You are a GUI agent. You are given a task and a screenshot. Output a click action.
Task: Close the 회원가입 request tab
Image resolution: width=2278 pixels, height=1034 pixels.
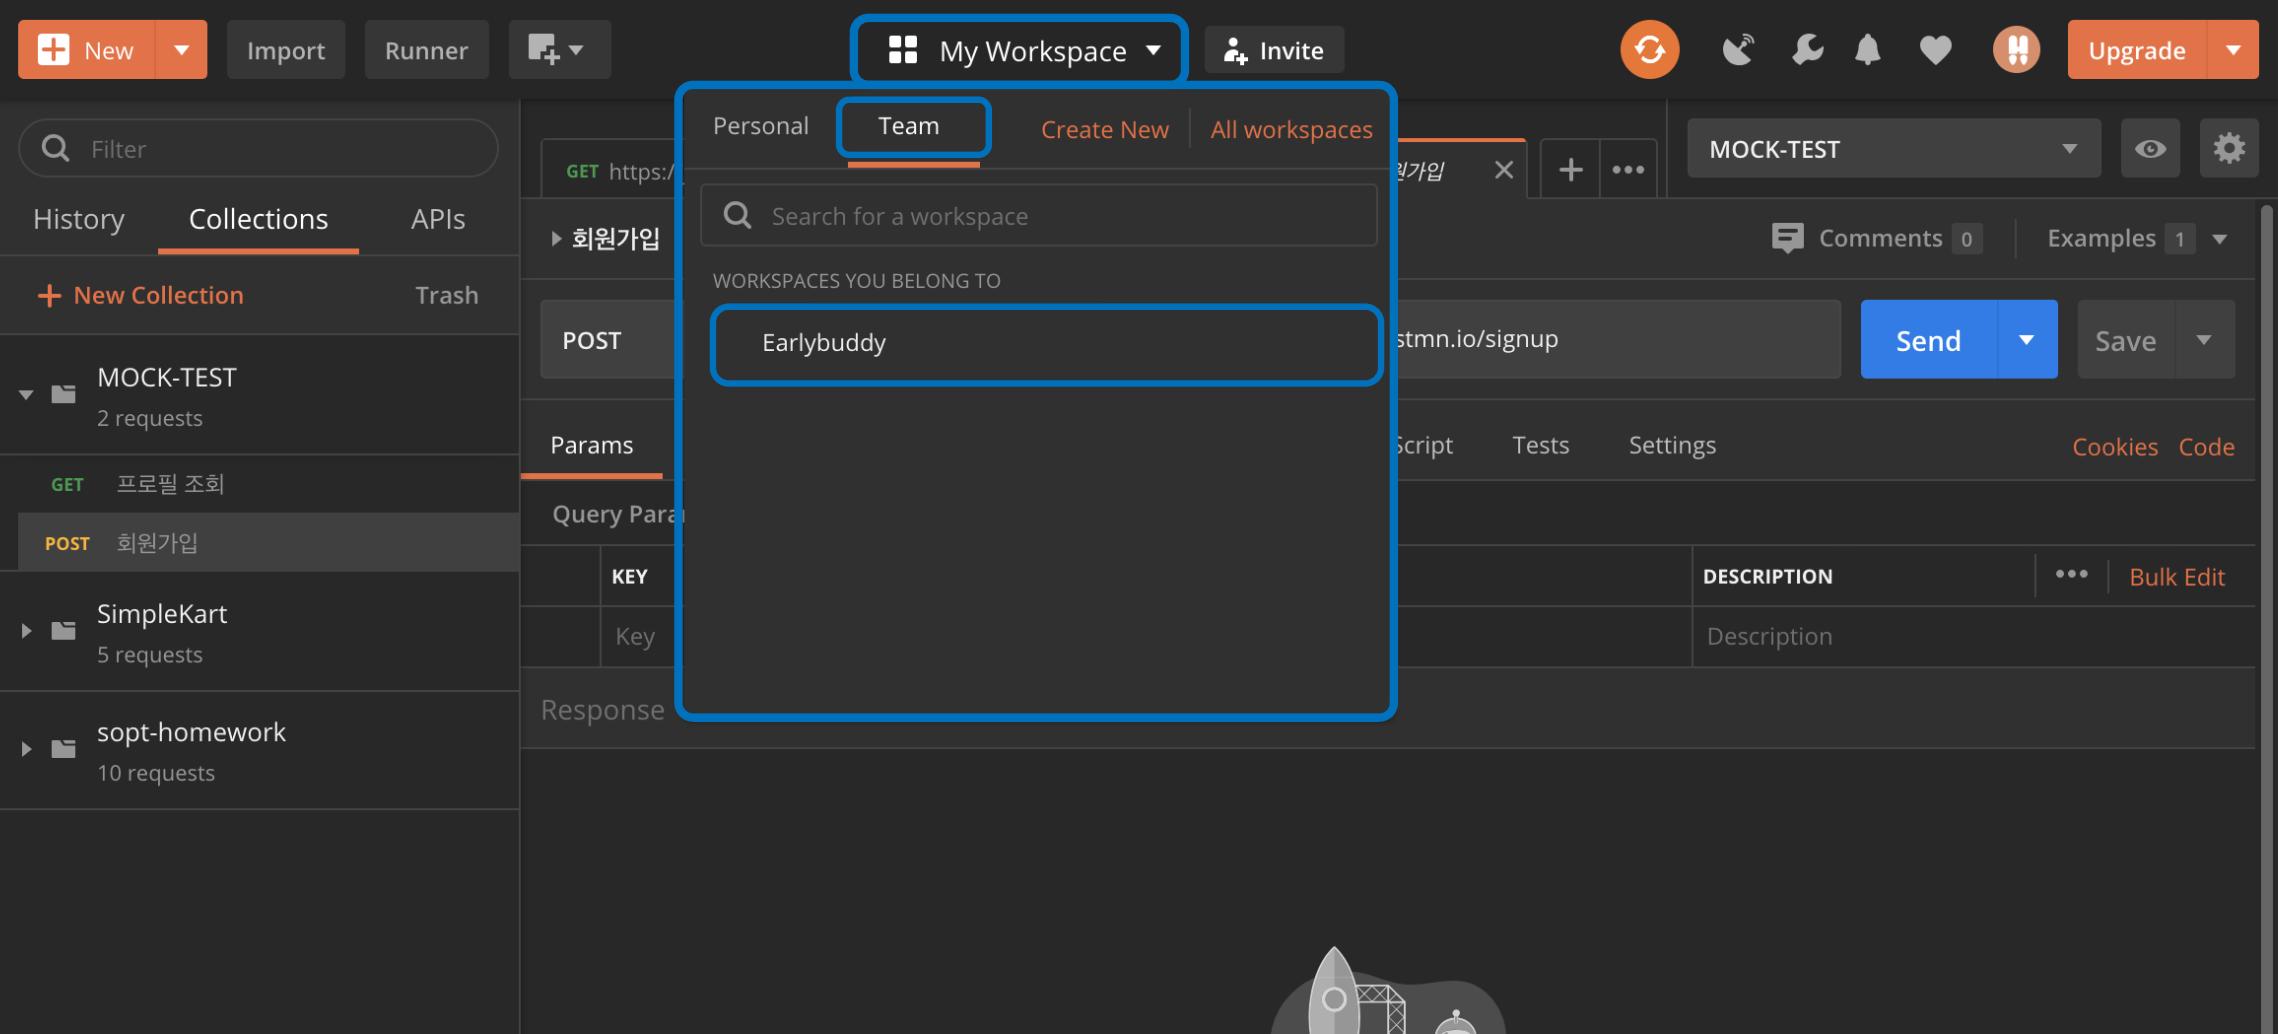(1503, 170)
